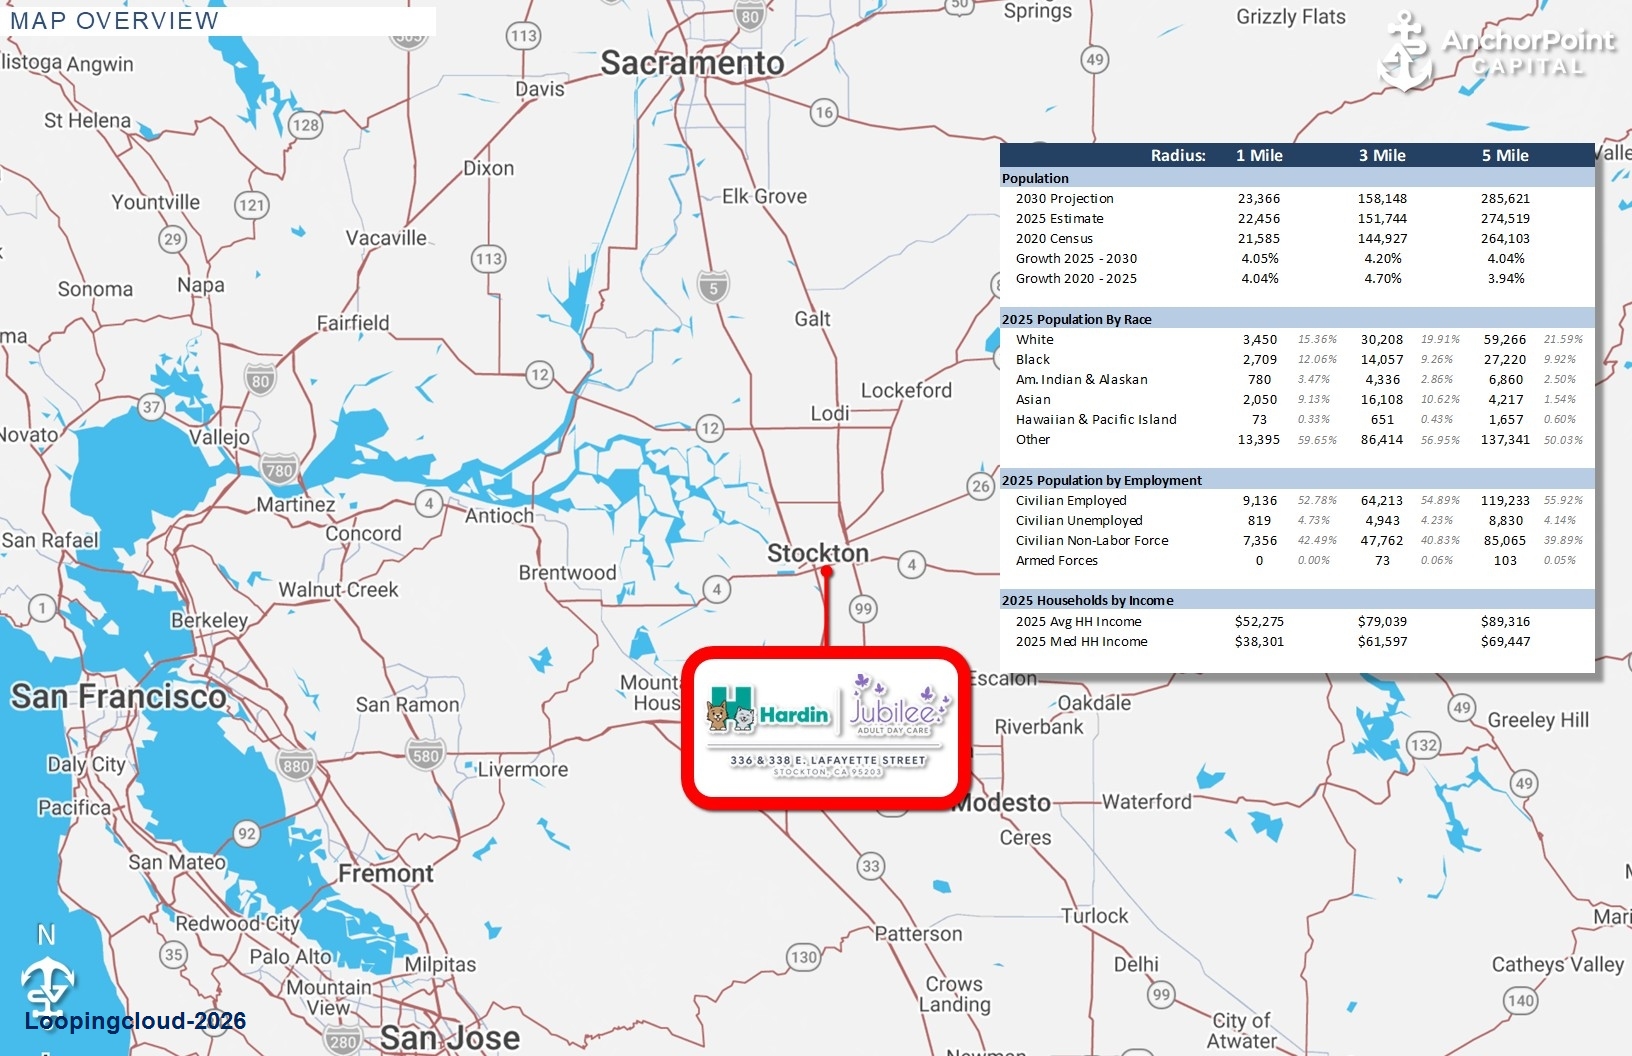1632x1056 pixels.
Task: Click the Hardin pet logo in callout
Action: [769, 710]
